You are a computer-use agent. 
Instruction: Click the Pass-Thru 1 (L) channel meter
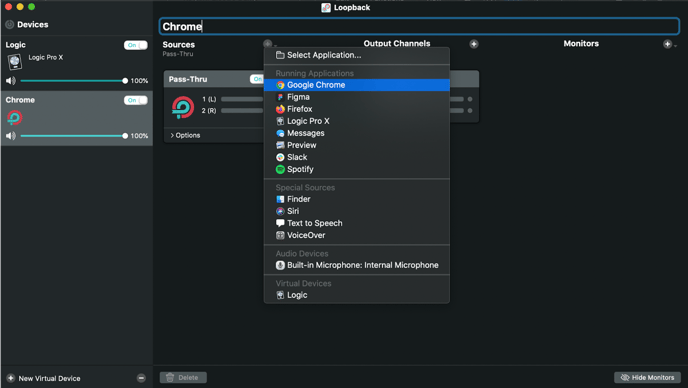[x=242, y=99]
